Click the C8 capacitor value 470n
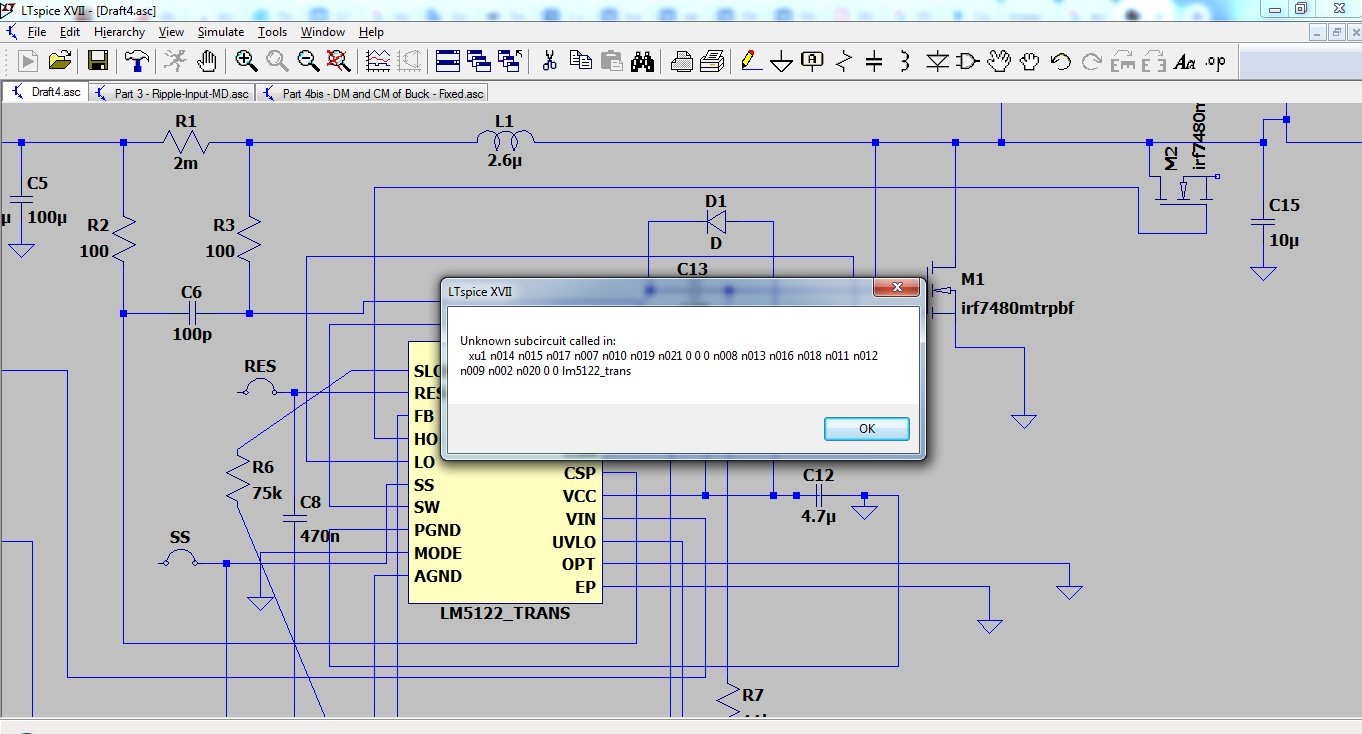The image size is (1362, 734). [320, 536]
